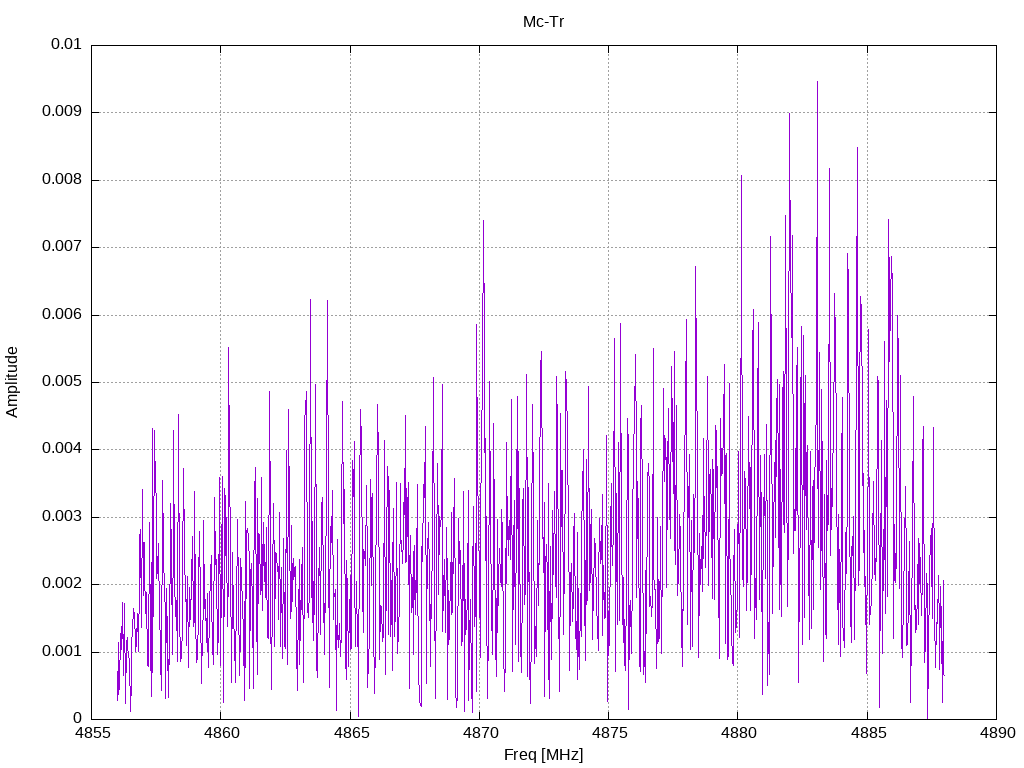This screenshot has width=1024, height=768.
Task: Click the x-axis value 4870
Action: (479, 733)
